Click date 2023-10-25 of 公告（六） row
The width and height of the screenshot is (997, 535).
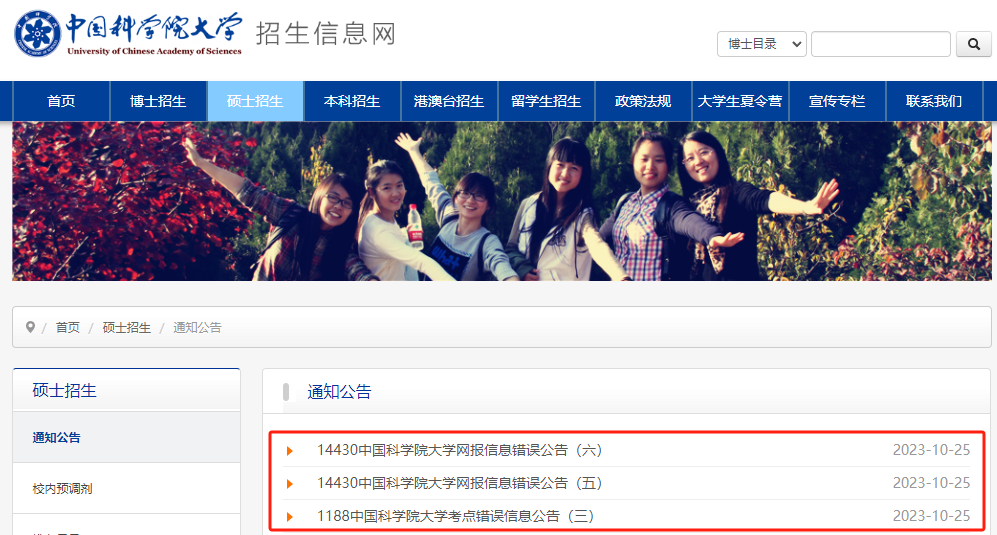tap(932, 450)
